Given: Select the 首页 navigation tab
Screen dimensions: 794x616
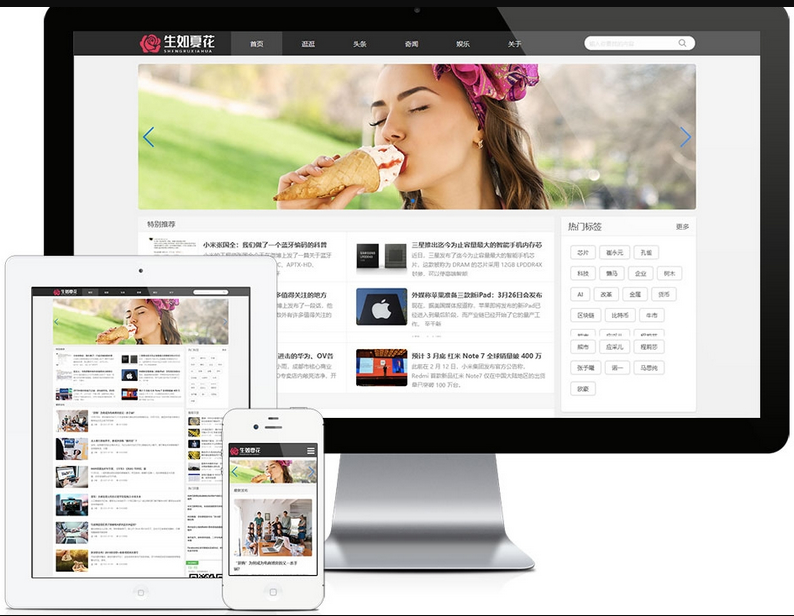Looking at the screenshot, I should tap(257, 44).
